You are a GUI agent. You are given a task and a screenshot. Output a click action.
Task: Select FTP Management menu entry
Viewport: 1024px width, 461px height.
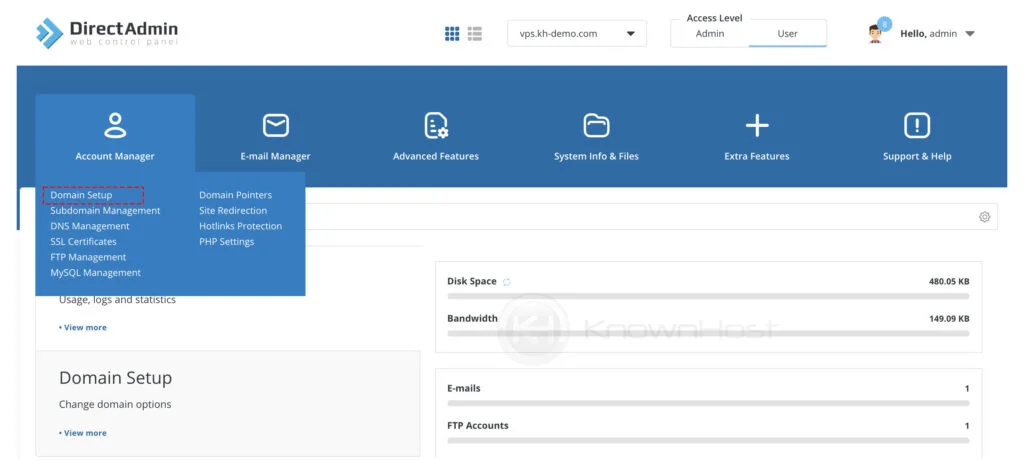[x=88, y=257]
